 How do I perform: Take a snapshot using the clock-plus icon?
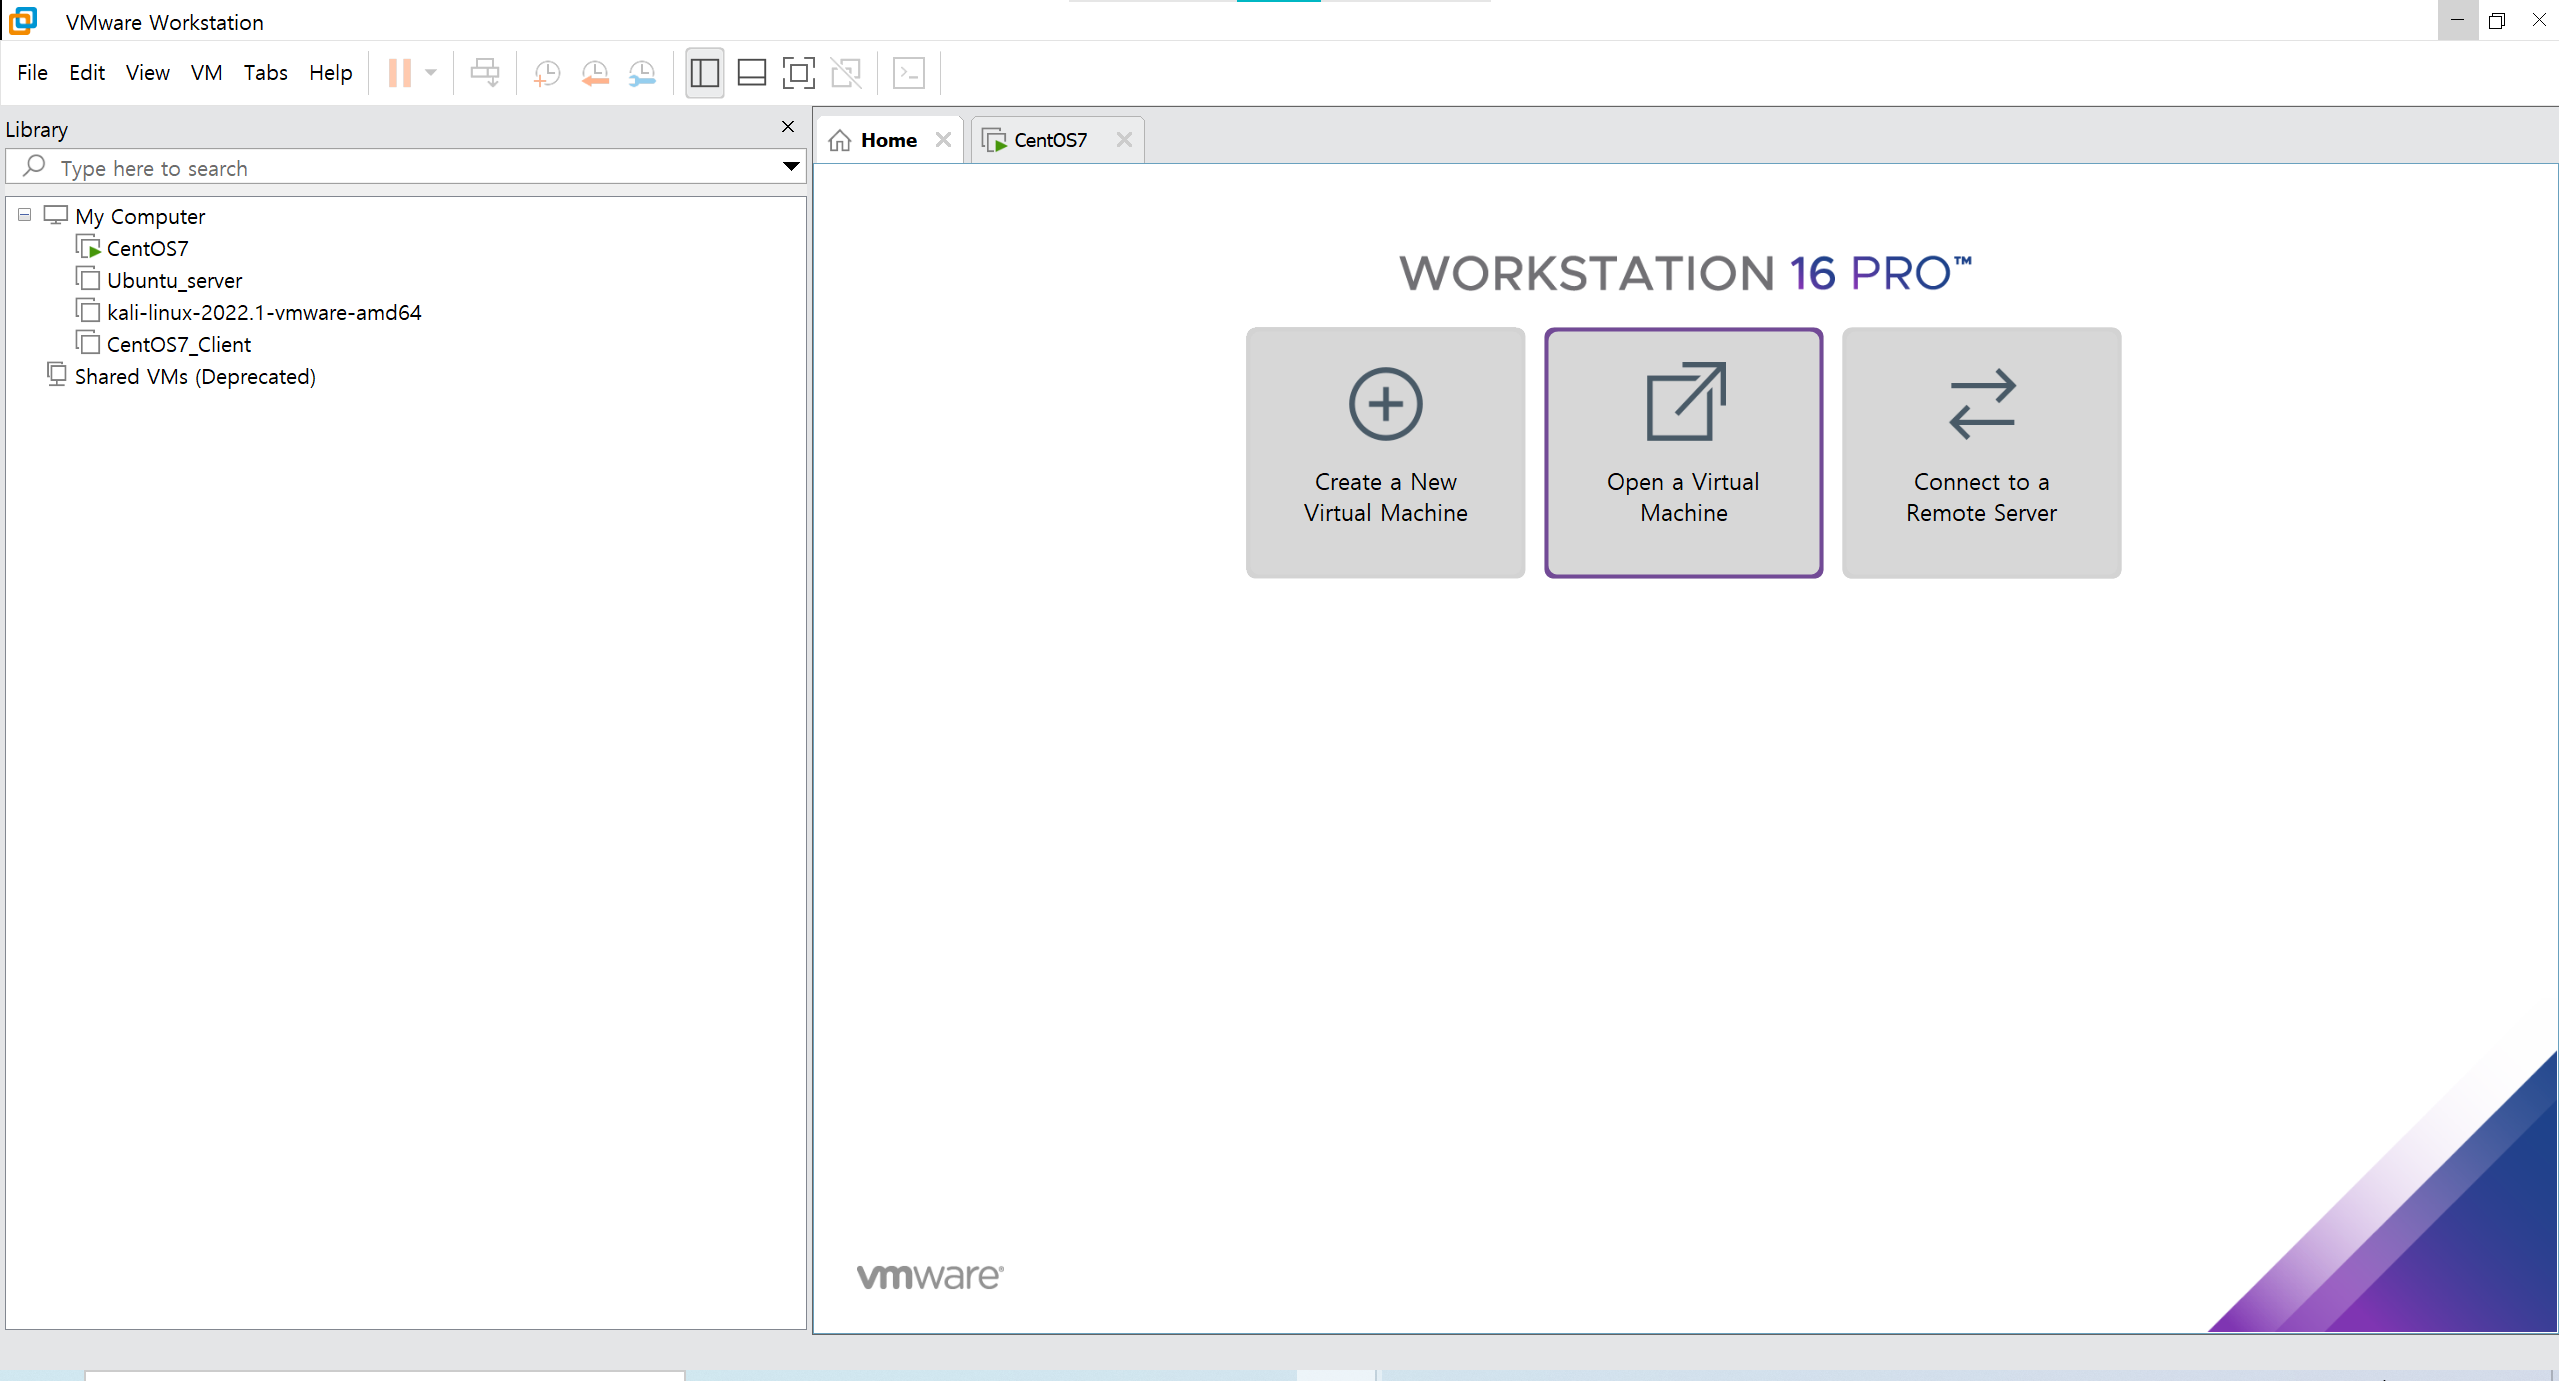[546, 73]
